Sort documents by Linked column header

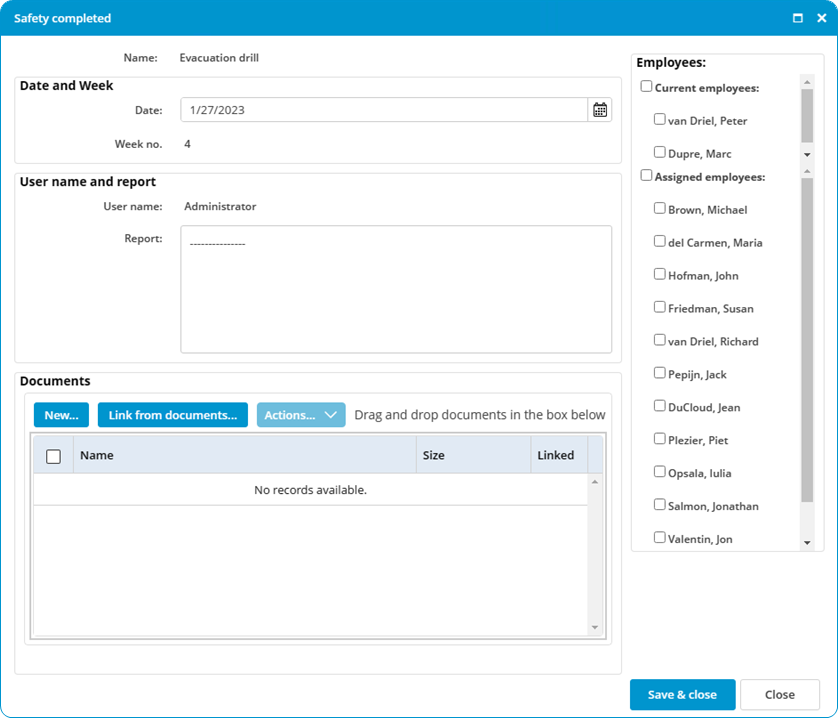[559, 455]
